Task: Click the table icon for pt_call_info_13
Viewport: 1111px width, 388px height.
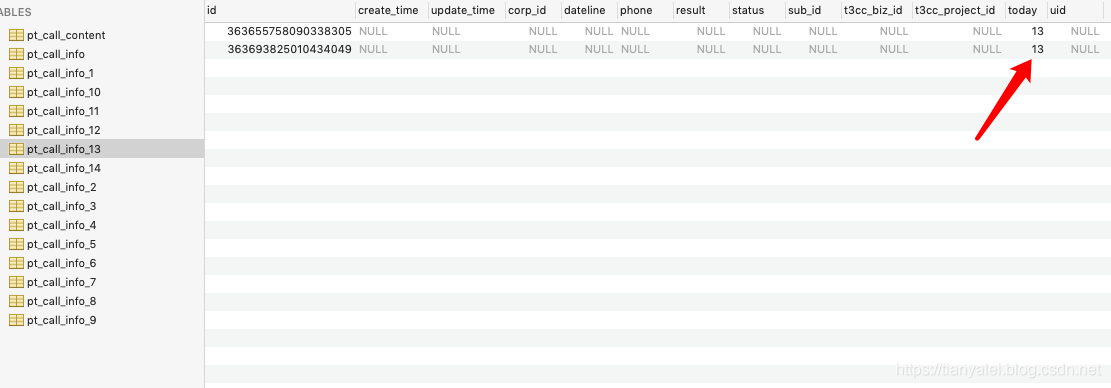Action: 16,149
